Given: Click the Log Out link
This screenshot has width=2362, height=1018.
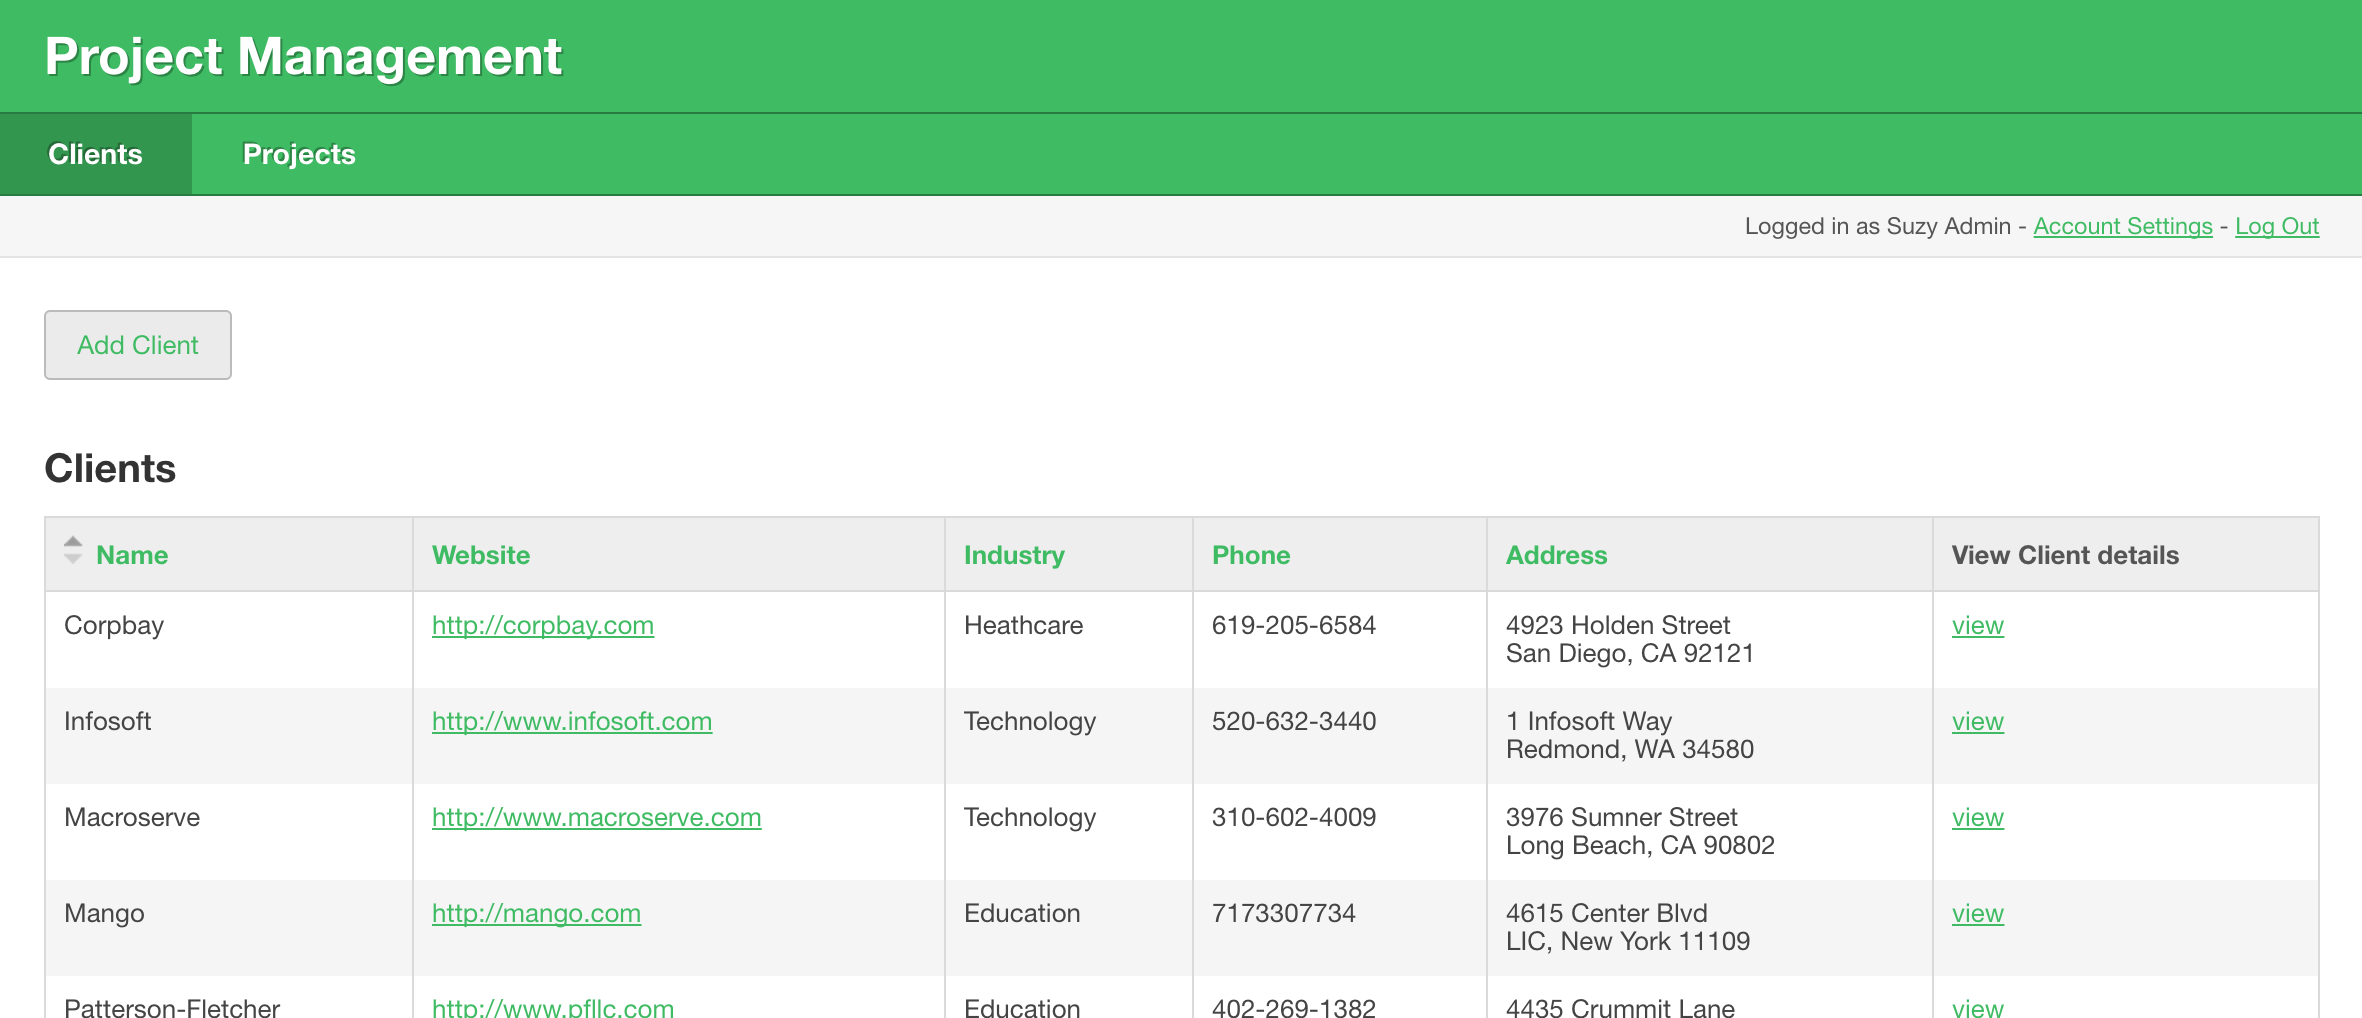Looking at the screenshot, I should click(x=2277, y=226).
